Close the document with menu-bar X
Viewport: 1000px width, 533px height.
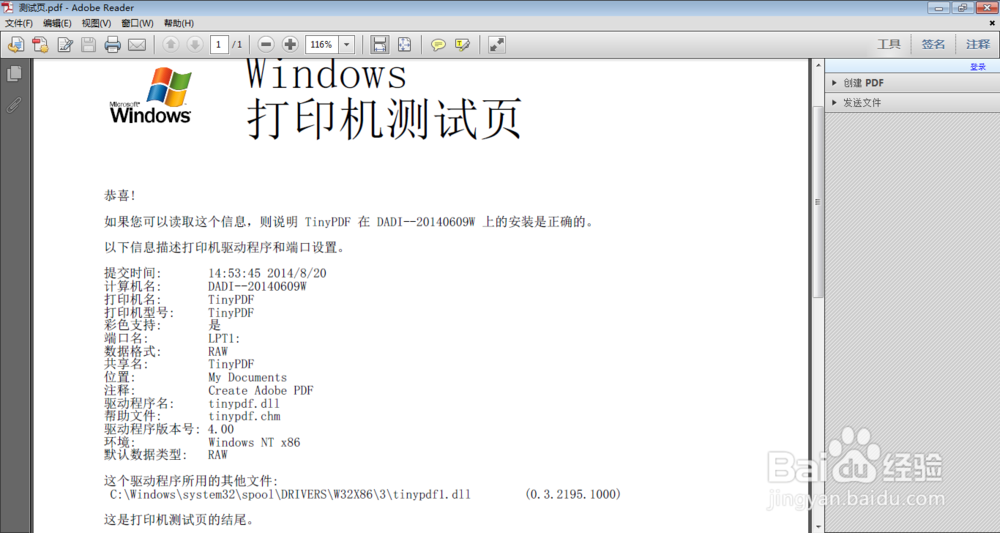[992, 23]
